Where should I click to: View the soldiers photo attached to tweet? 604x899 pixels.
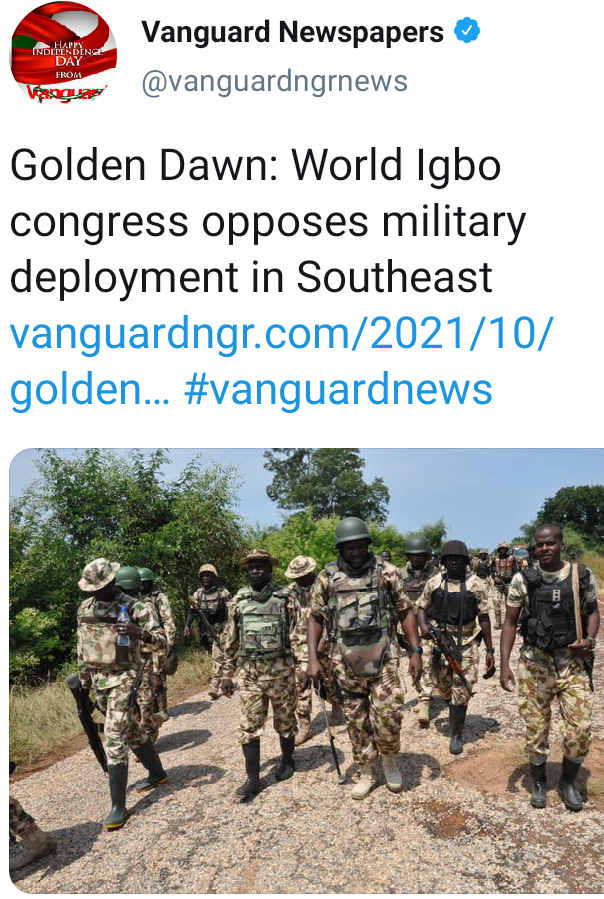click(306, 670)
